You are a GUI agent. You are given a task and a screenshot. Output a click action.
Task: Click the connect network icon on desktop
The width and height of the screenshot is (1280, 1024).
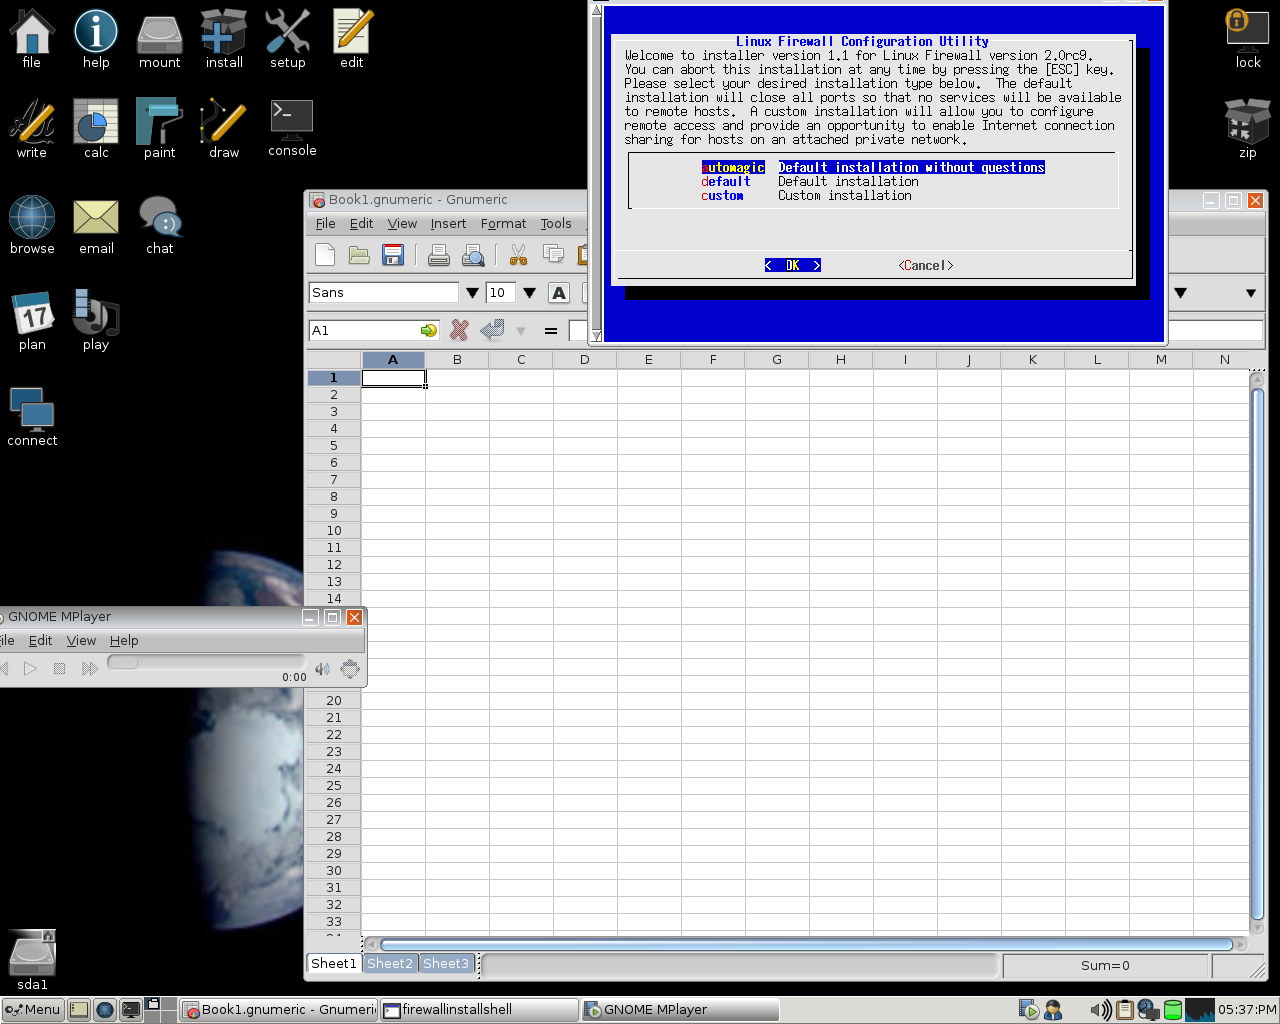click(32, 417)
